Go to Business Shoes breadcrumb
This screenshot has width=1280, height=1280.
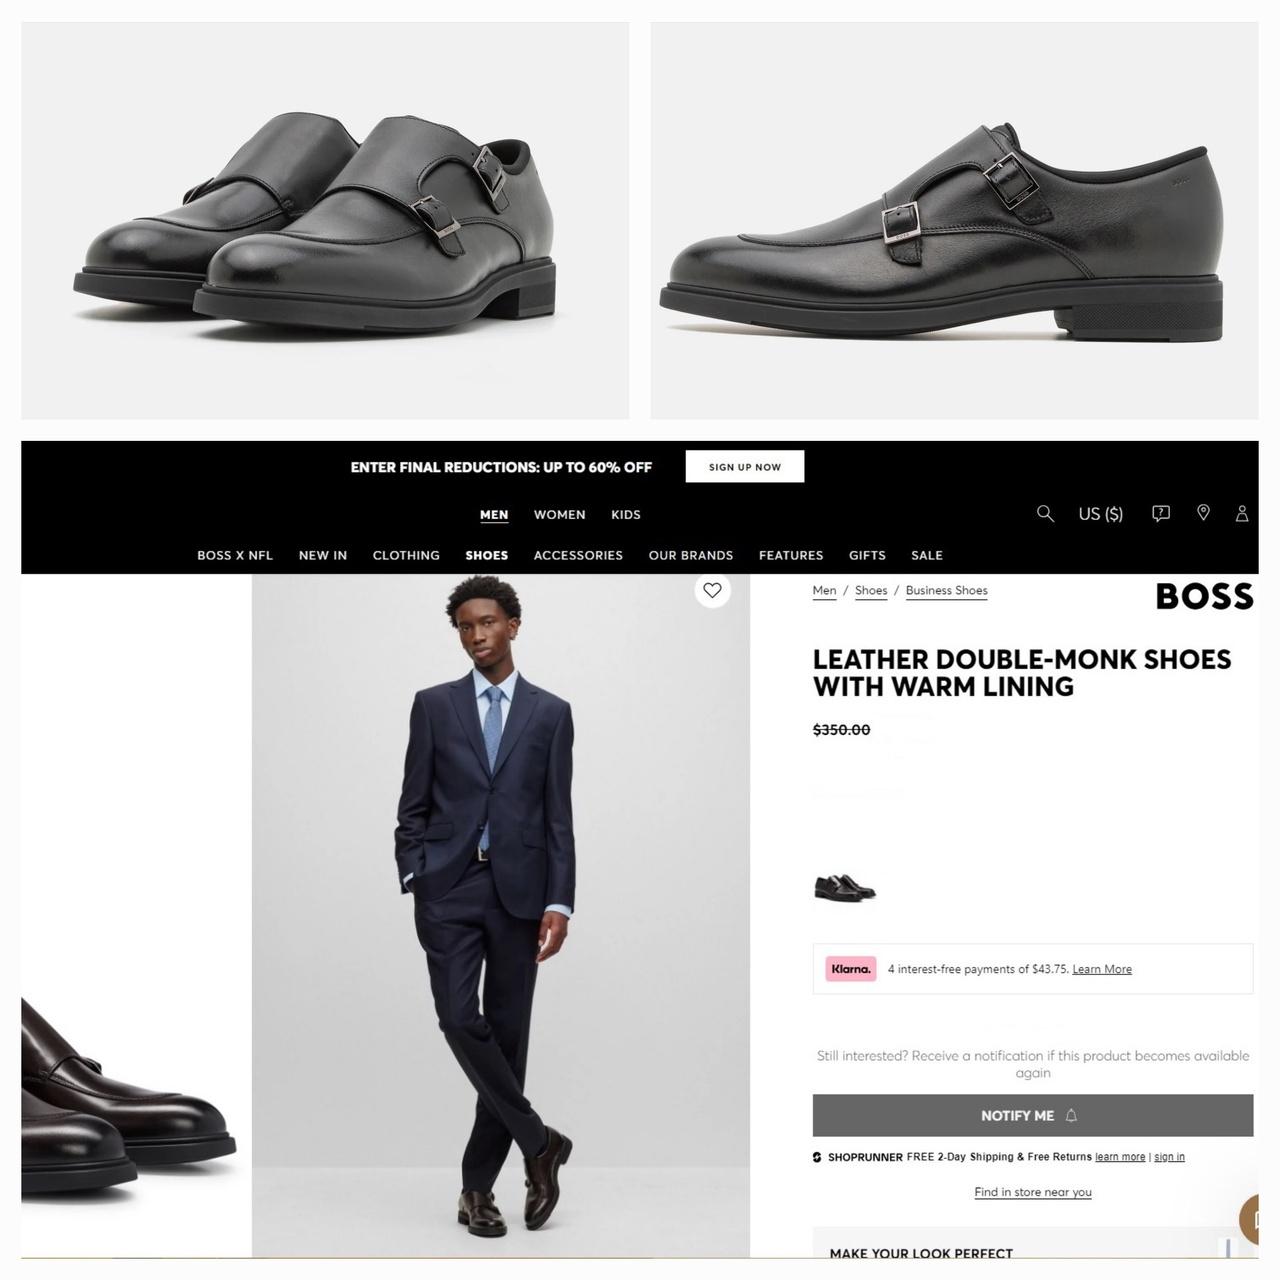pos(946,591)
